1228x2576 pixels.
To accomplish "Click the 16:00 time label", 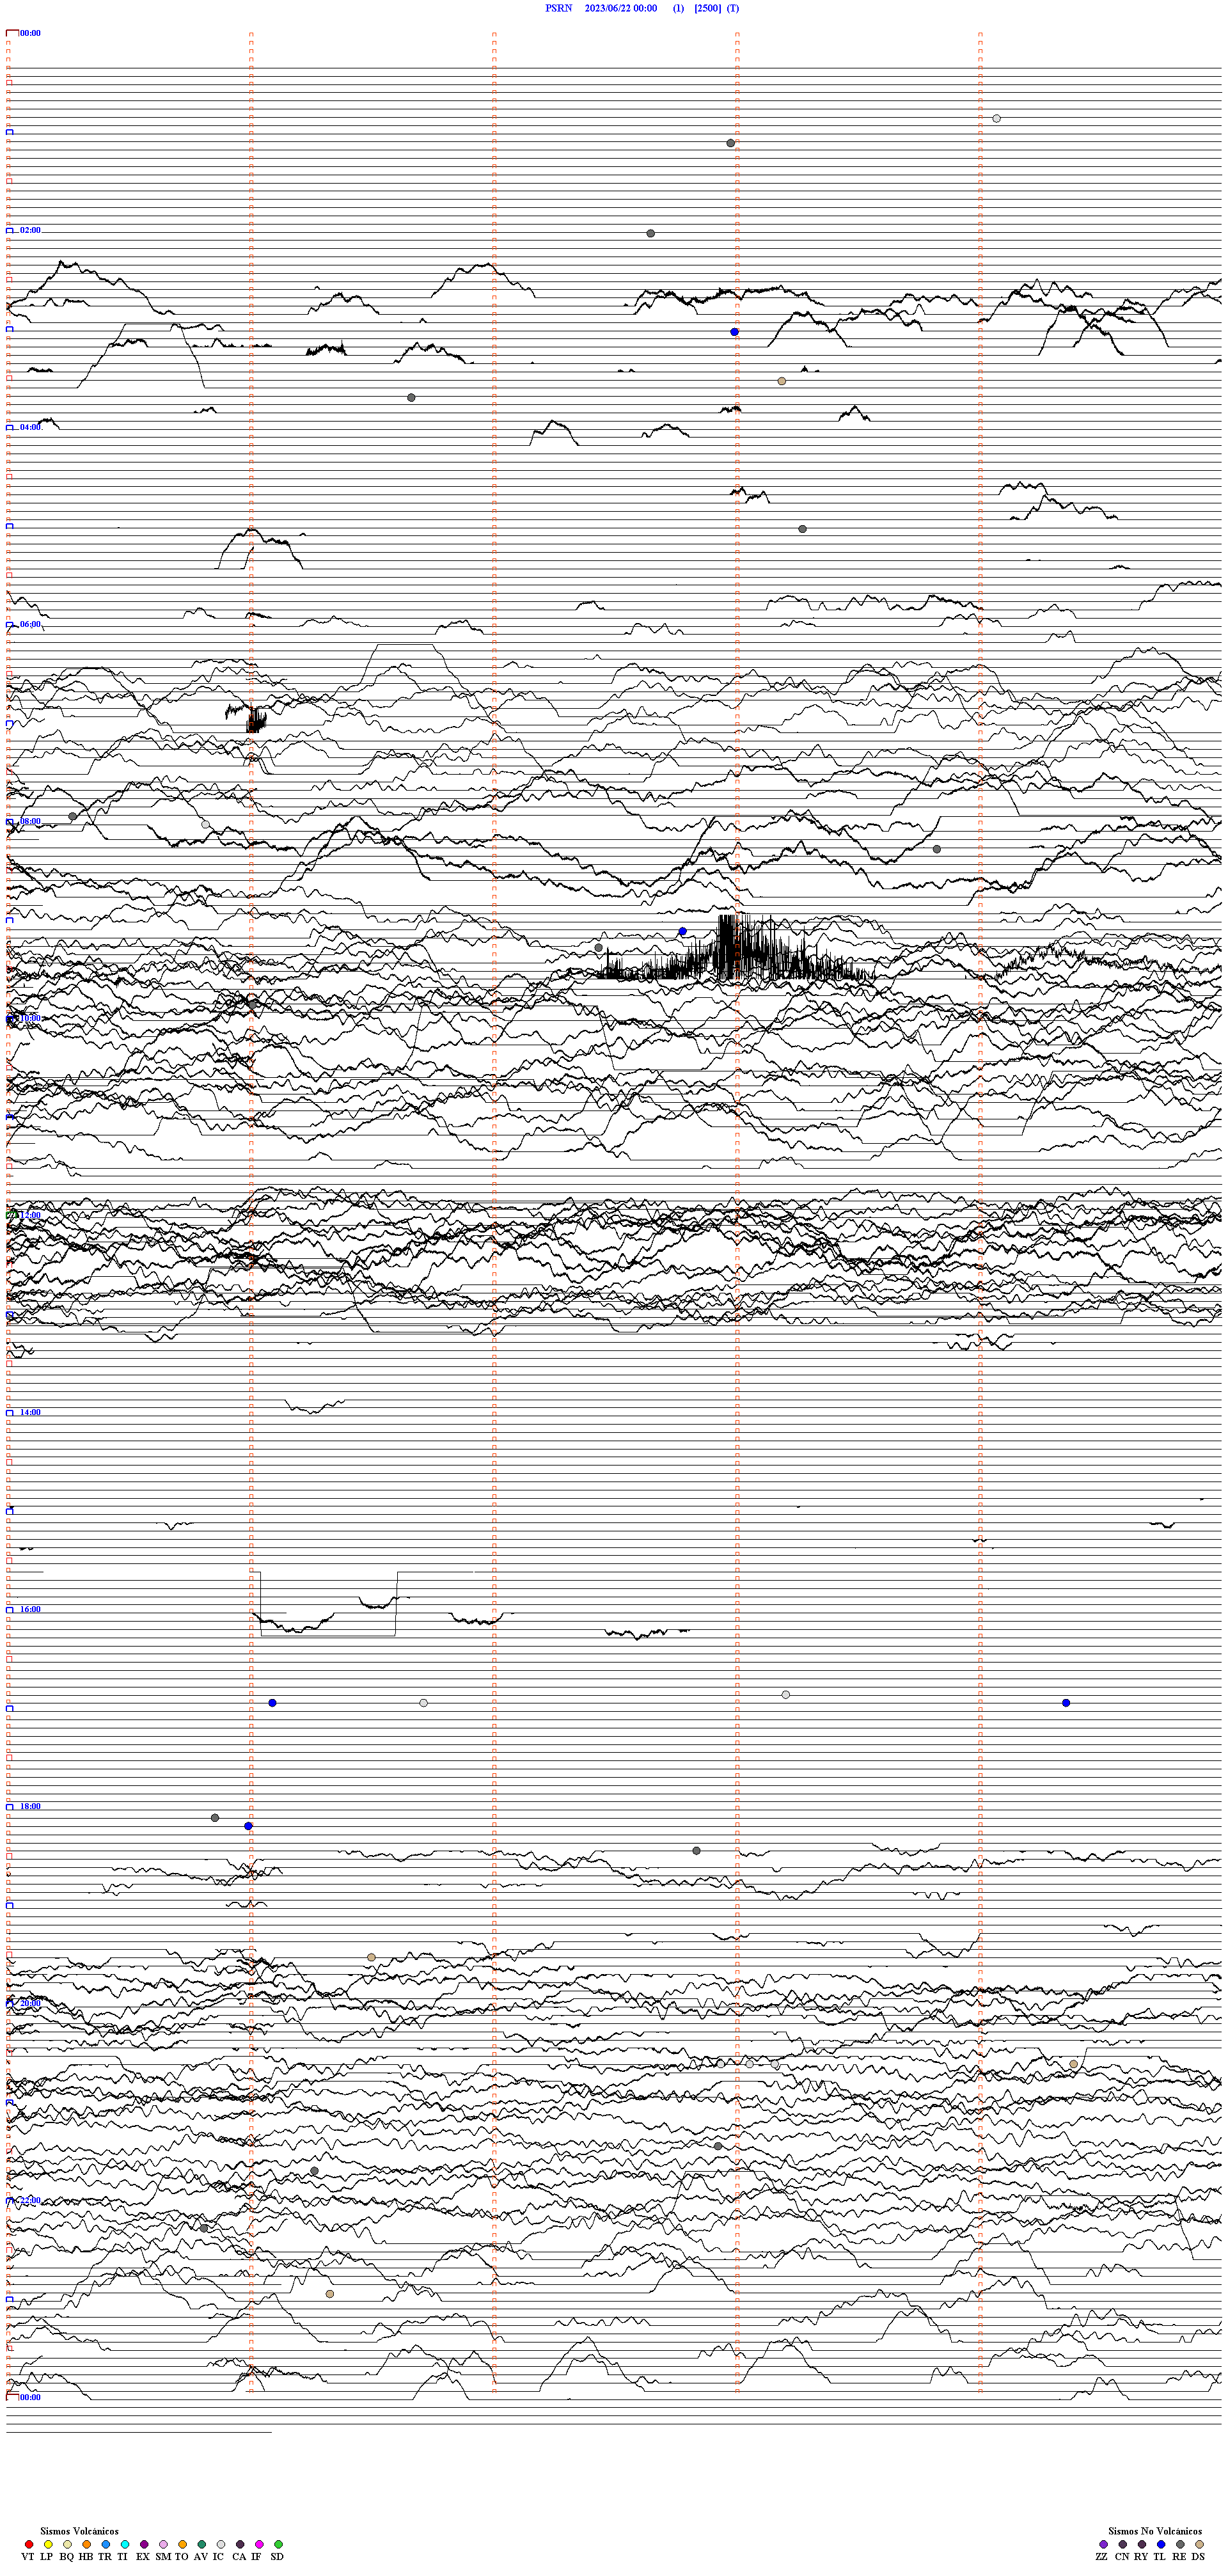I will click(30, 1609).
